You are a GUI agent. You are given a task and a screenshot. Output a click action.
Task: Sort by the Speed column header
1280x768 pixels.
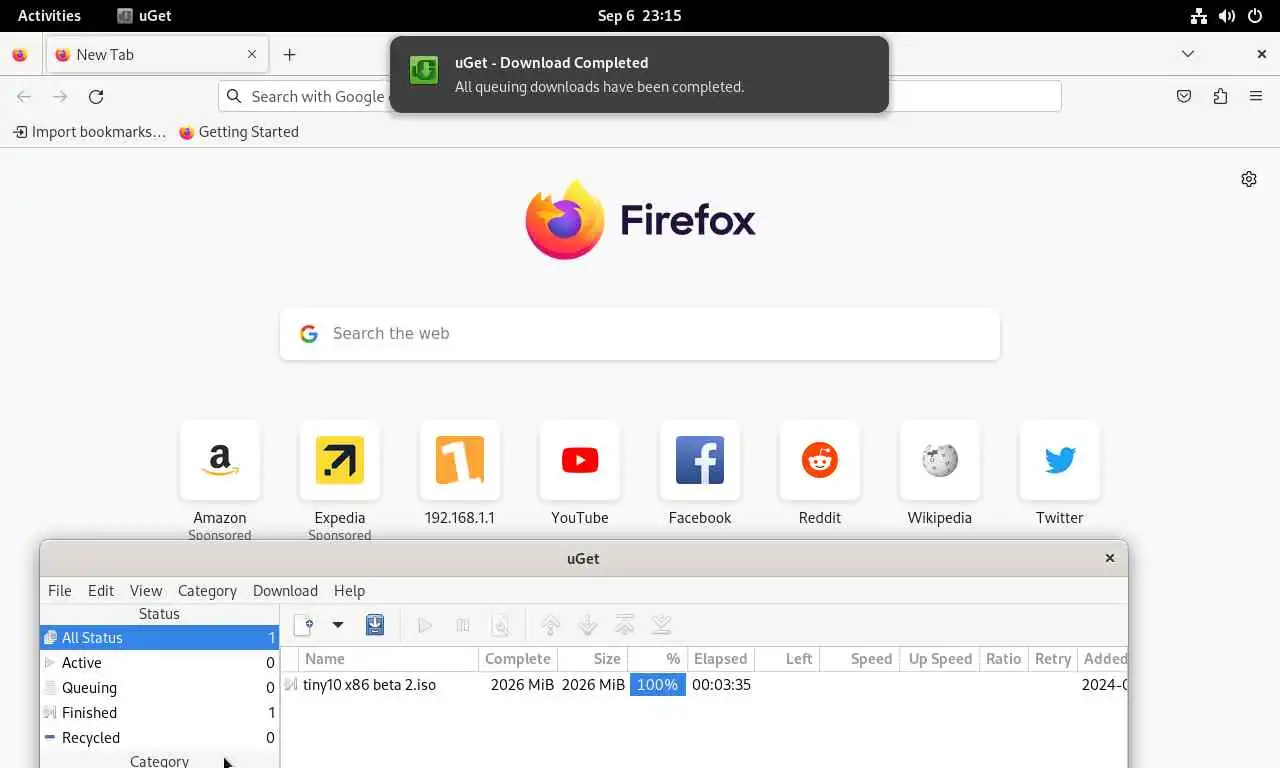tap(859, 659)
